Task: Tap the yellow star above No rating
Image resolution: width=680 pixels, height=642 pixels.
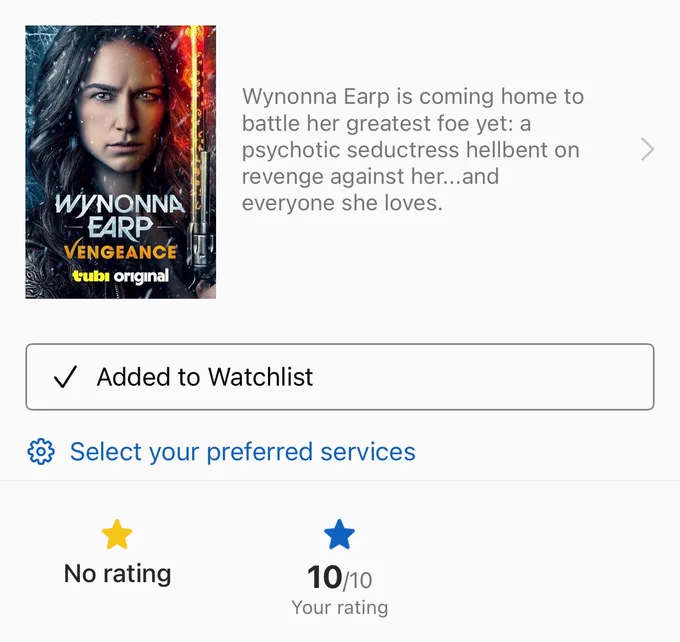Action: (117, 534)
